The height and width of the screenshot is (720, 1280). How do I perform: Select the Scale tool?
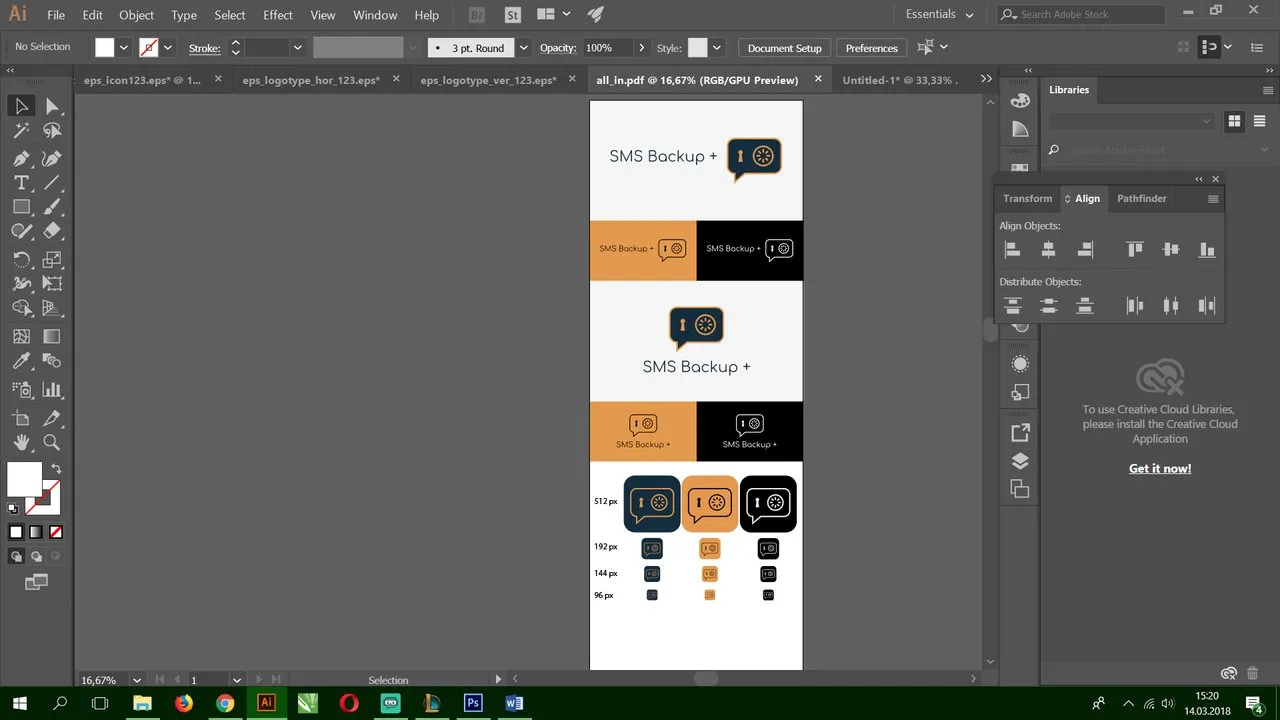[x=52, y=259]
